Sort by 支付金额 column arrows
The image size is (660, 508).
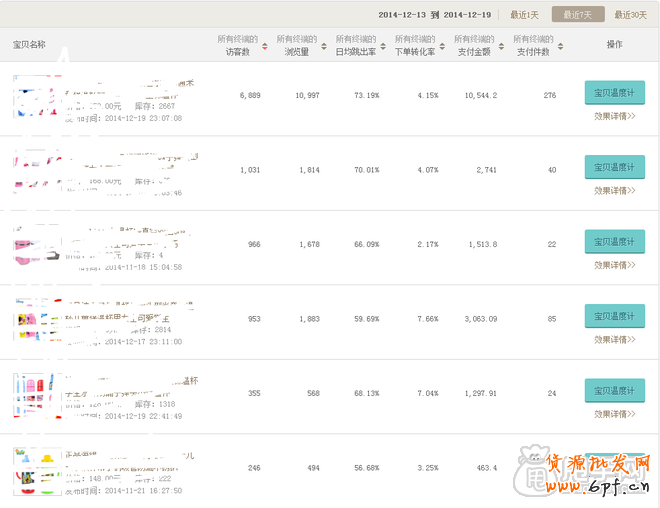[x=502, y=45]
